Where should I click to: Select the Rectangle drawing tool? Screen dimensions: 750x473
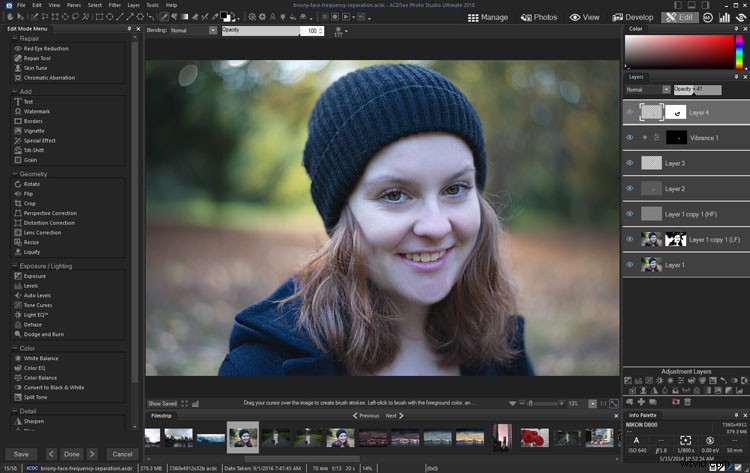point(99,17)
